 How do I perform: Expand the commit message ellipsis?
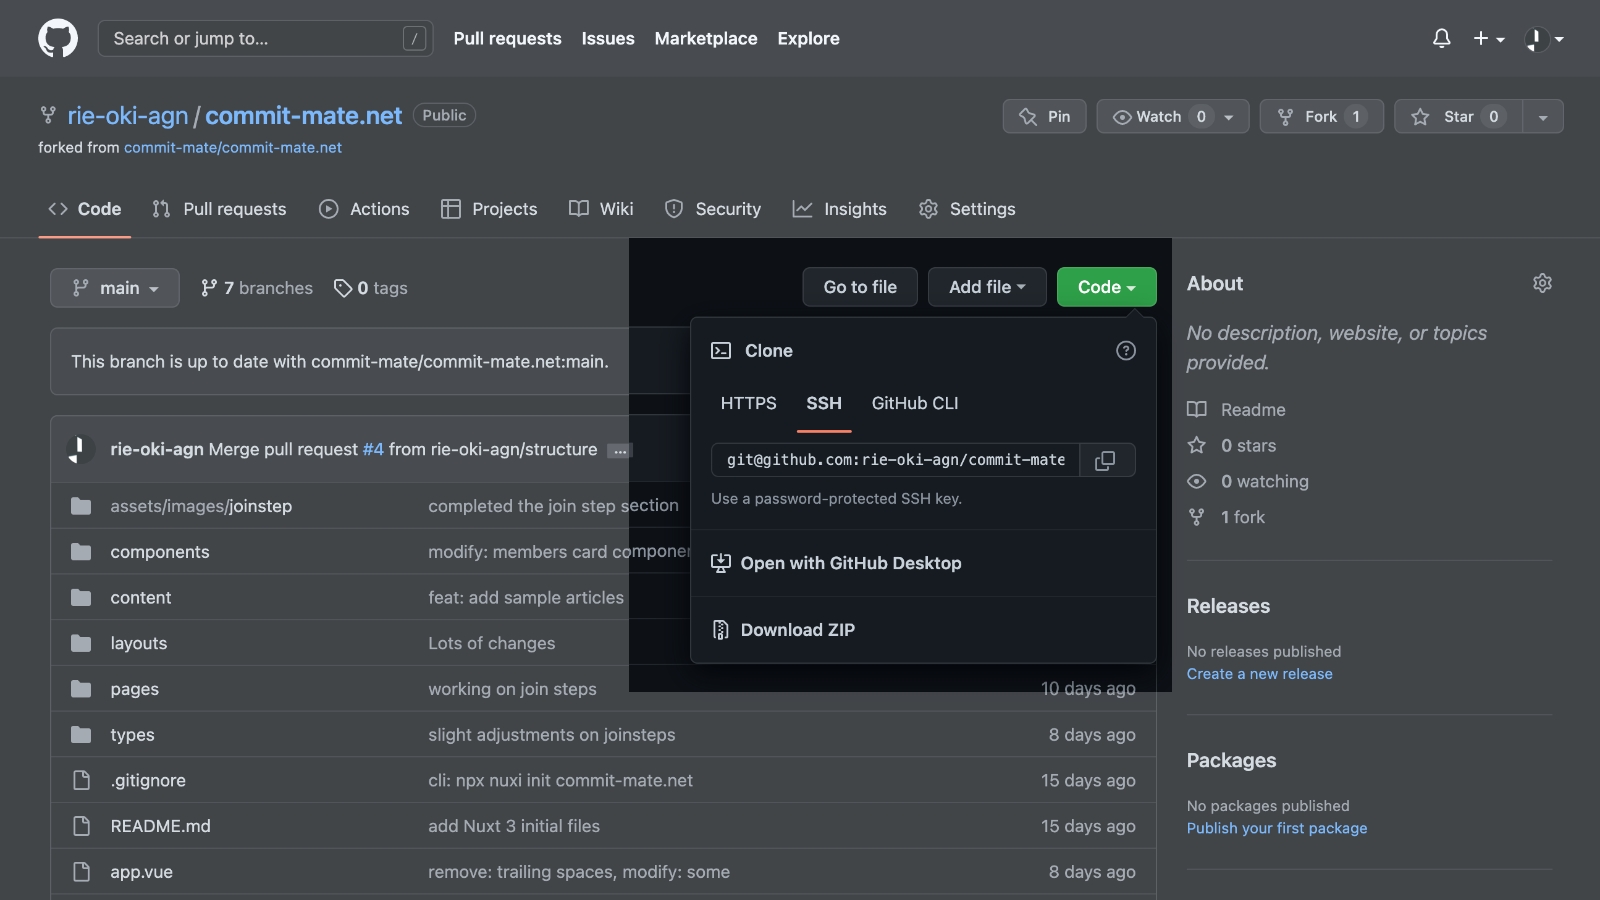click(620, 451)
